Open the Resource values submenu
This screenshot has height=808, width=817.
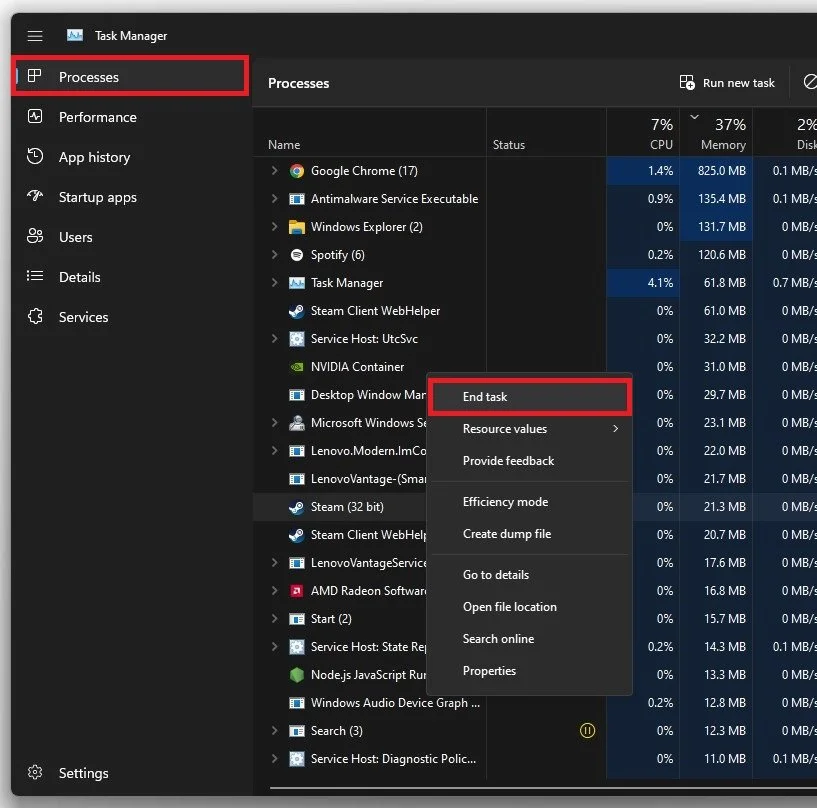[x=529, y=429]
